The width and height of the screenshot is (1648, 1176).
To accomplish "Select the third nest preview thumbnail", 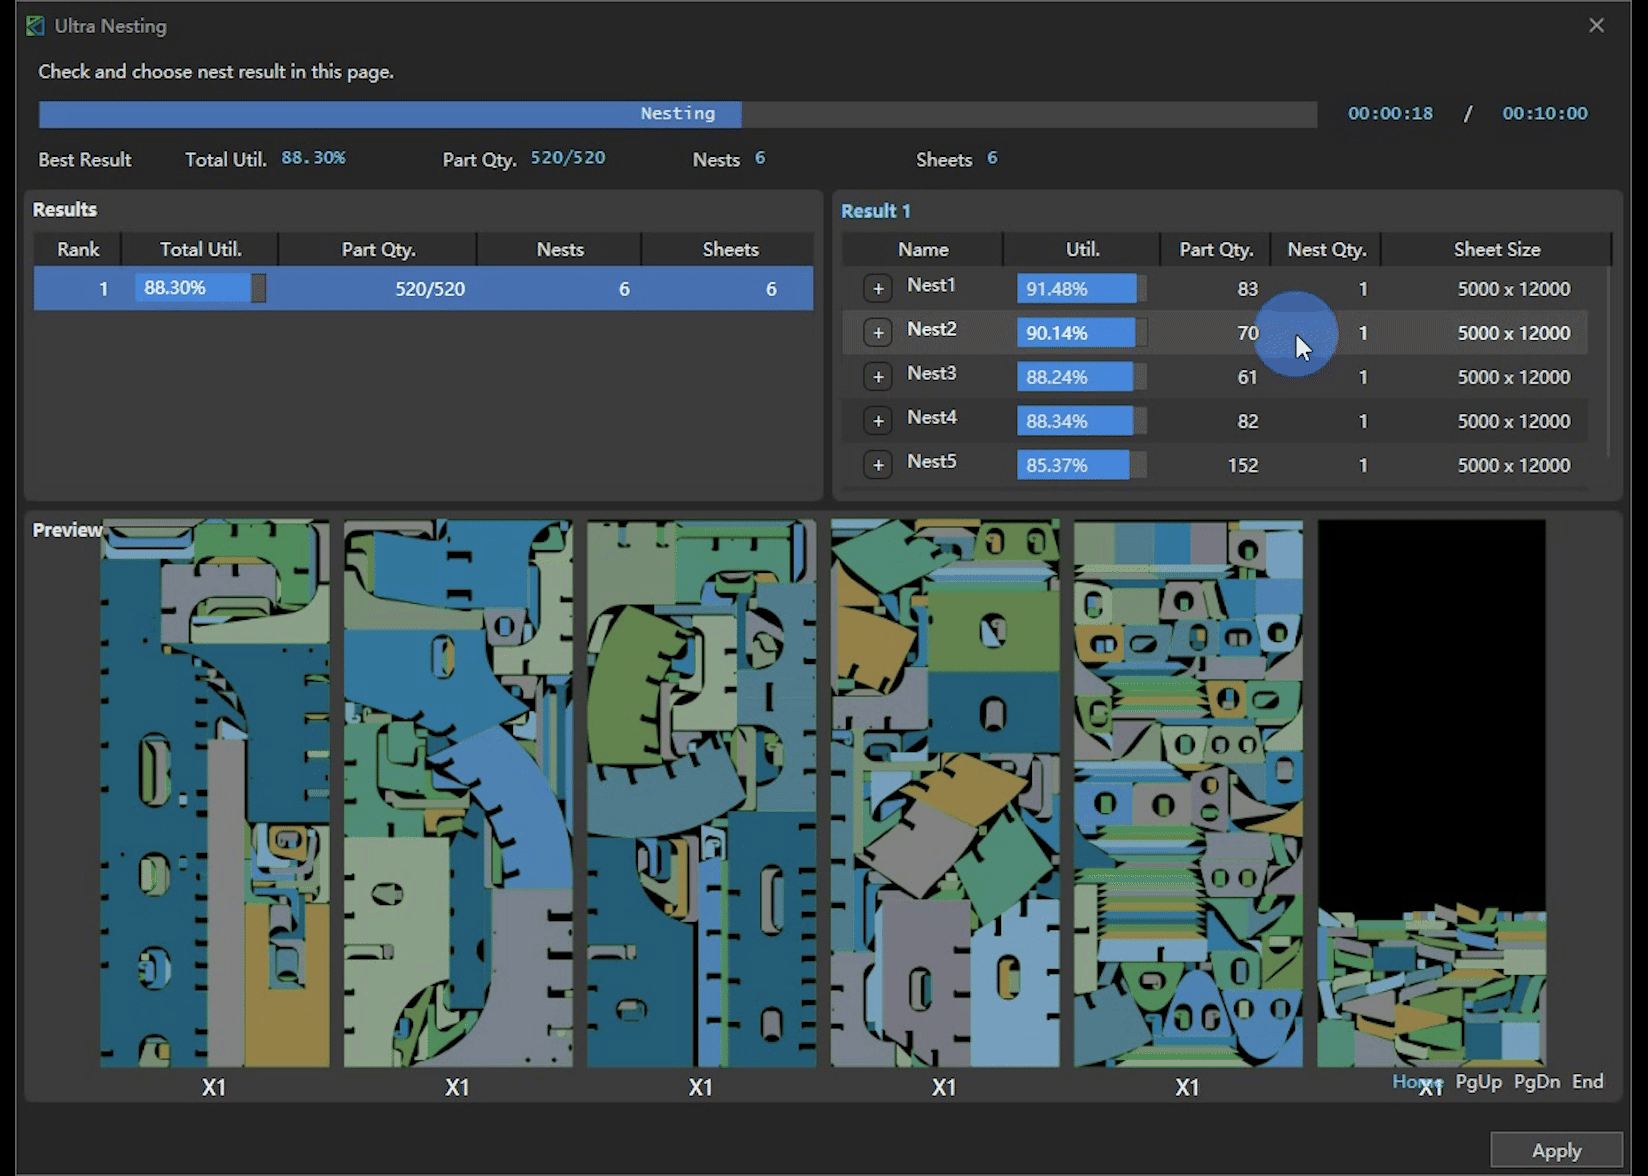I will (x=701, y=793).
